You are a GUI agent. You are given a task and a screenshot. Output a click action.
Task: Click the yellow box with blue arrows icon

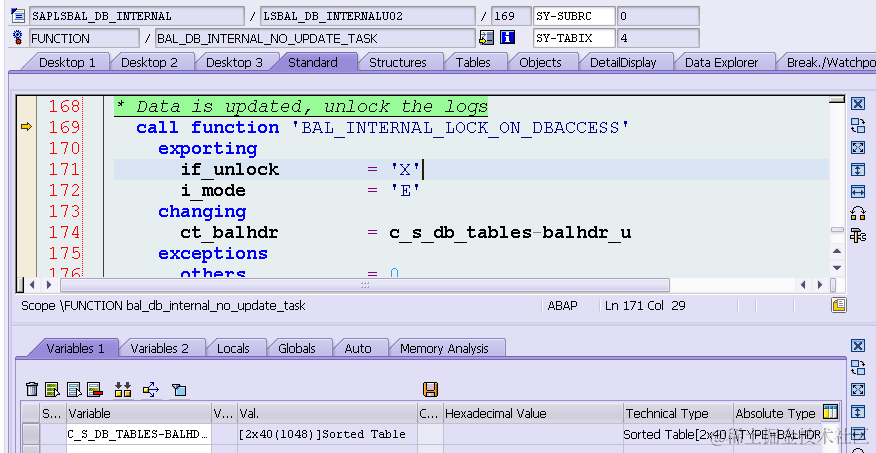point(151,389)
